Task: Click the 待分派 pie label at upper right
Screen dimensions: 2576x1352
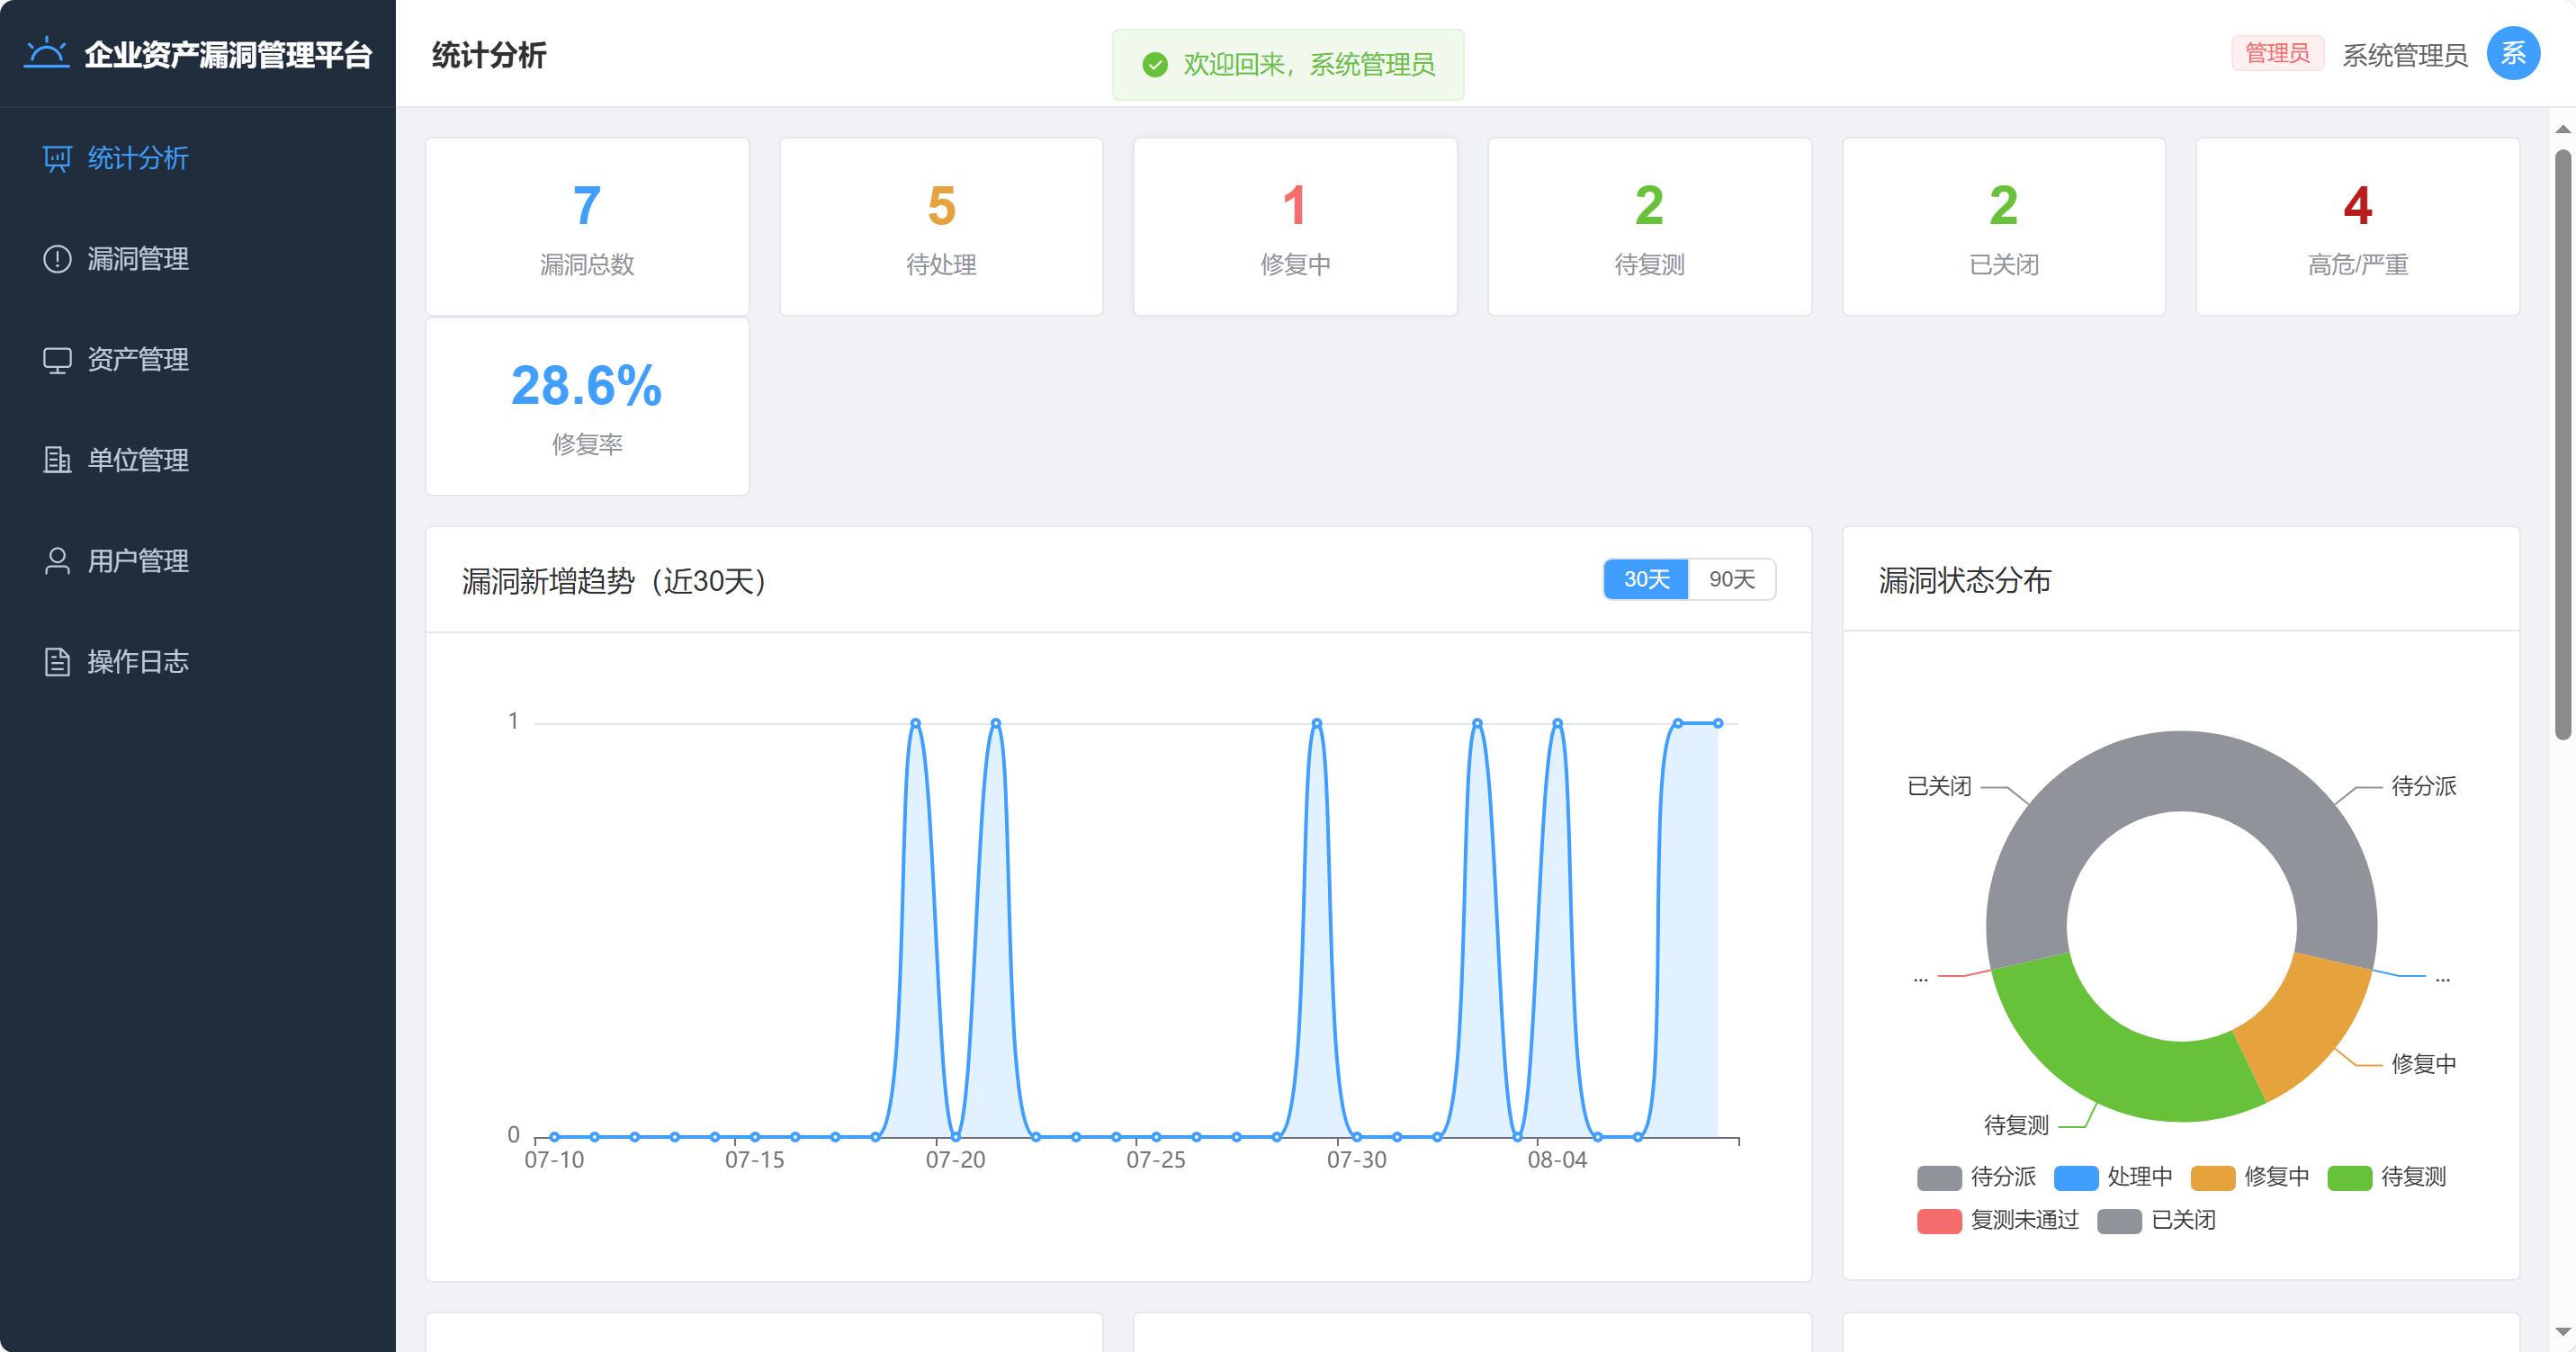Action: 2423,787
